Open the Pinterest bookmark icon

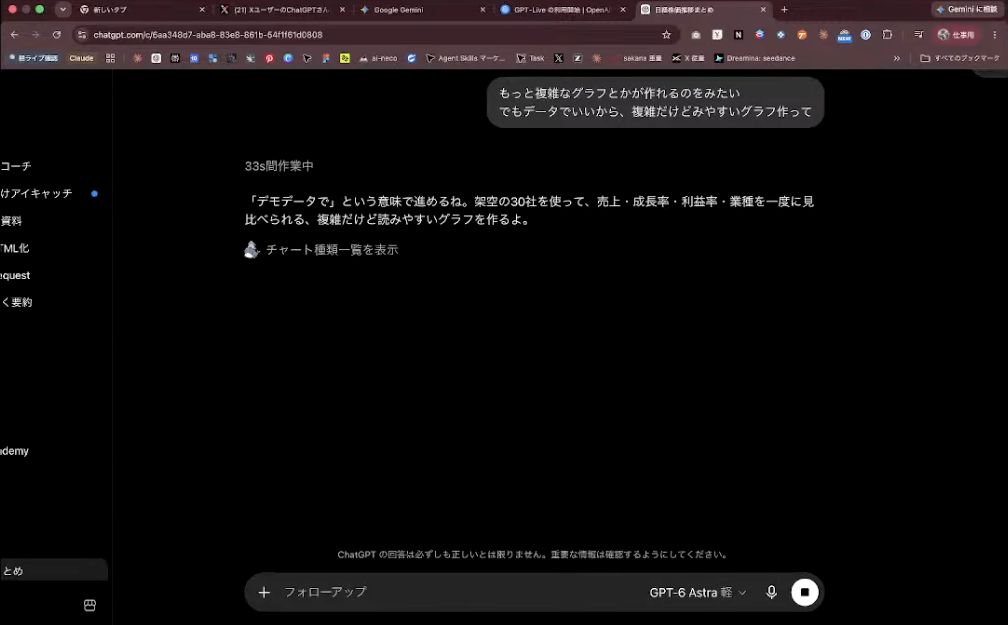pyautogui.click(x=269, y=58)
